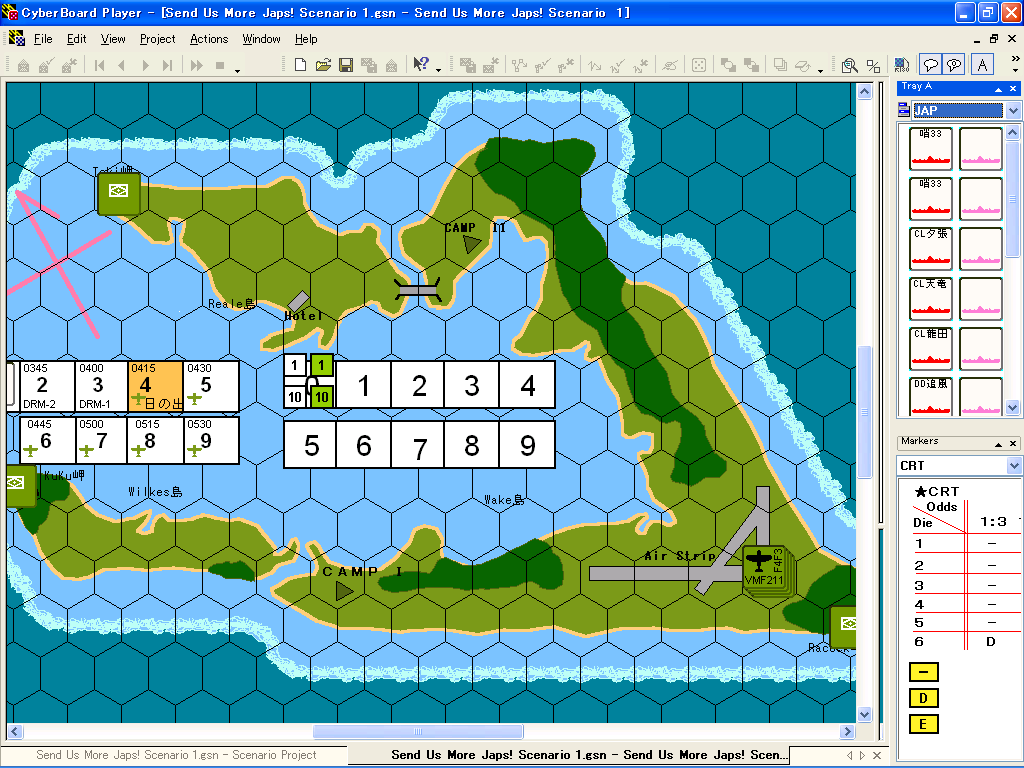Fast-forward the move playback
The height and width of the screenshot is (768, 1024).
(196, 65)
